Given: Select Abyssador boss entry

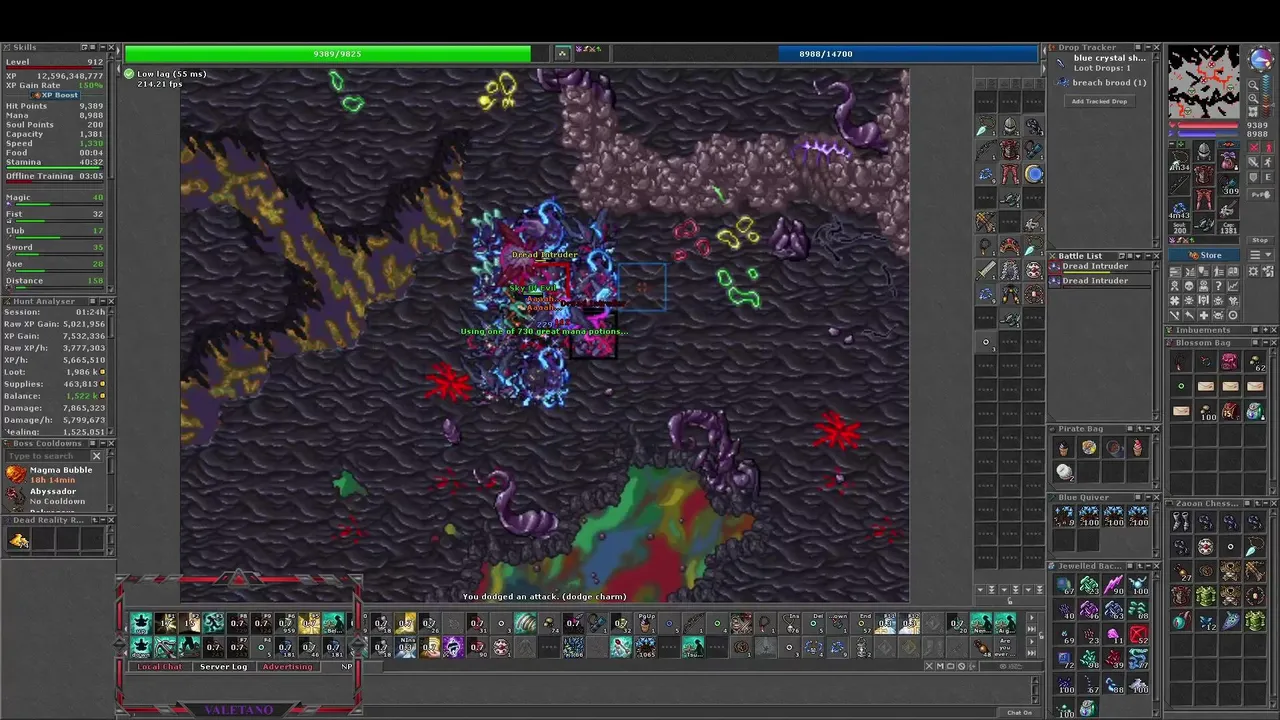Looking at the screenshot, I should (55, 496).
